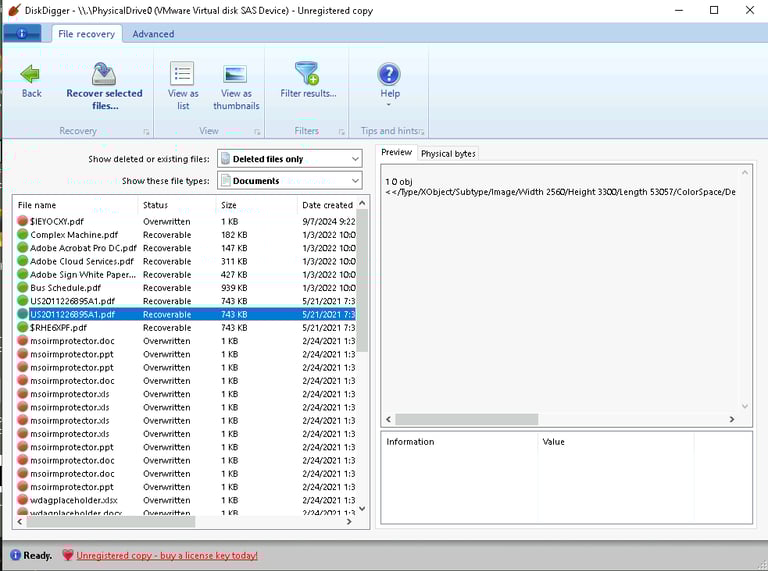Click file list scroll right arrow
Image resolution: width=768 pixels, height=571 pixels.
click(349, 522)
